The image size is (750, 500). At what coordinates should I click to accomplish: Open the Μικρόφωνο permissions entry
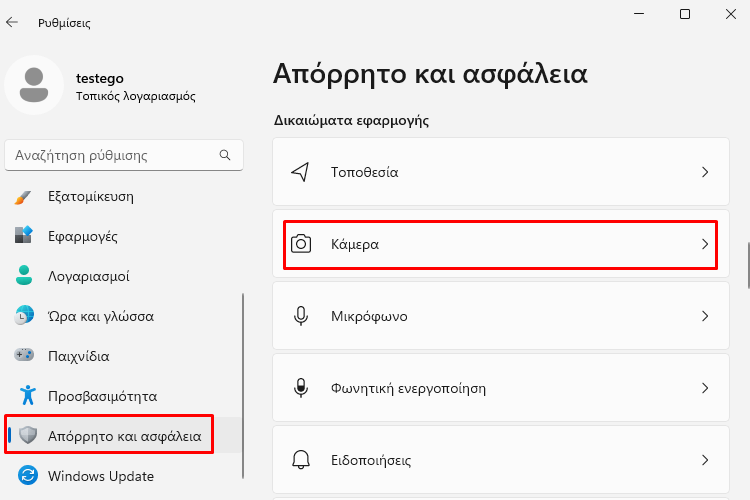point(501,316)
